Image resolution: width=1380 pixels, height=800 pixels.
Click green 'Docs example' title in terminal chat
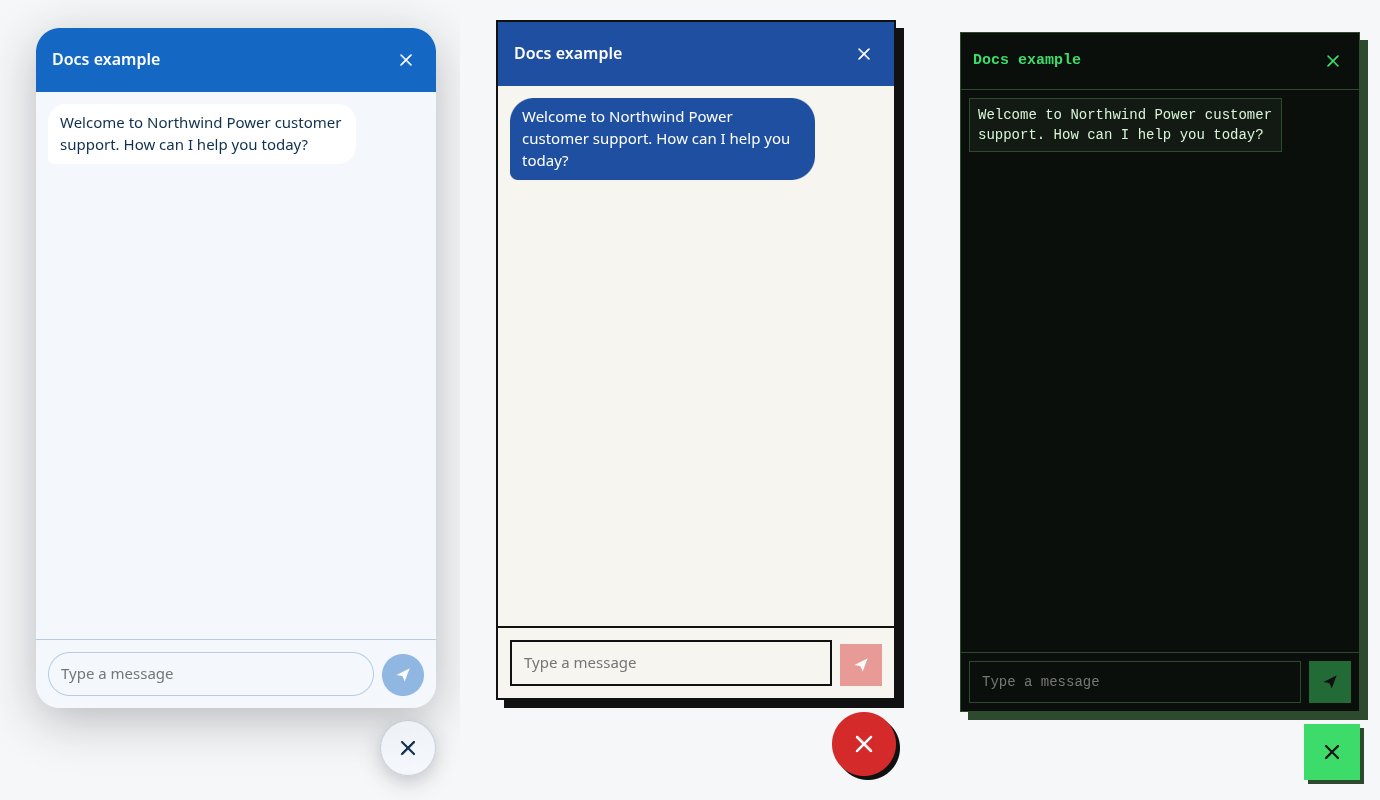click(1027, 60)
